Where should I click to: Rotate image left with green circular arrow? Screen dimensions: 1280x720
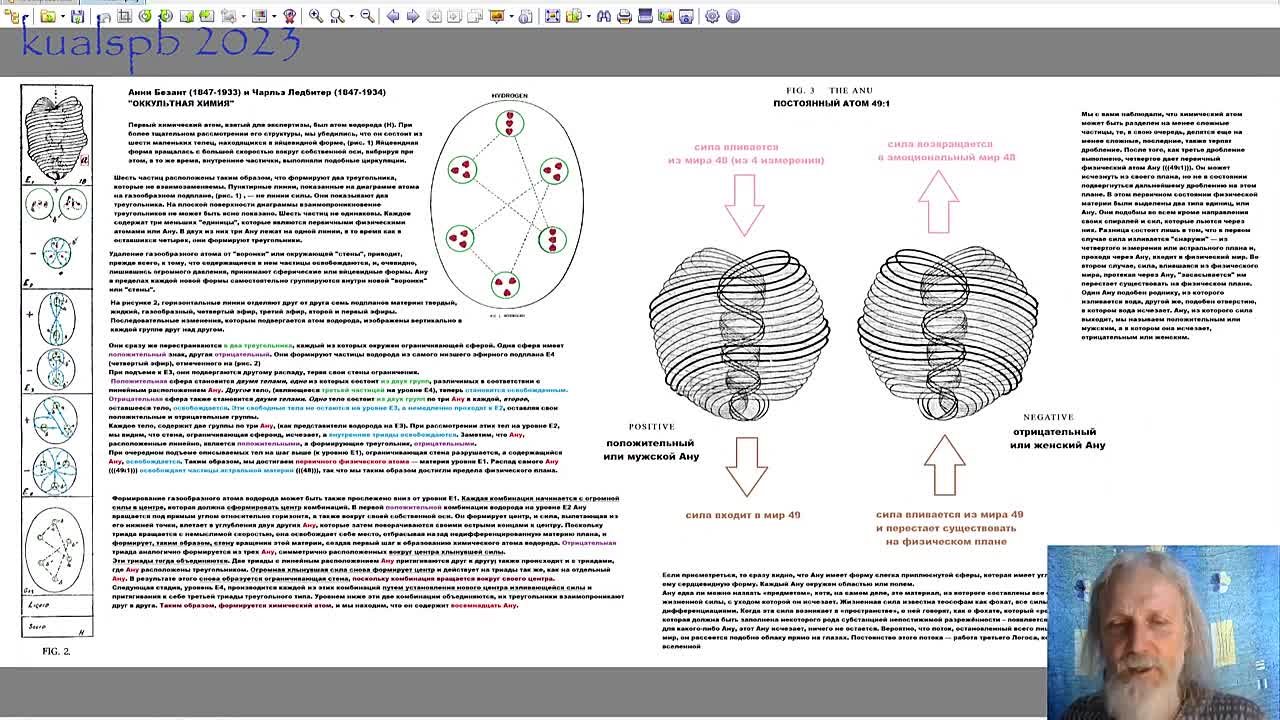[x=145, y=16]
